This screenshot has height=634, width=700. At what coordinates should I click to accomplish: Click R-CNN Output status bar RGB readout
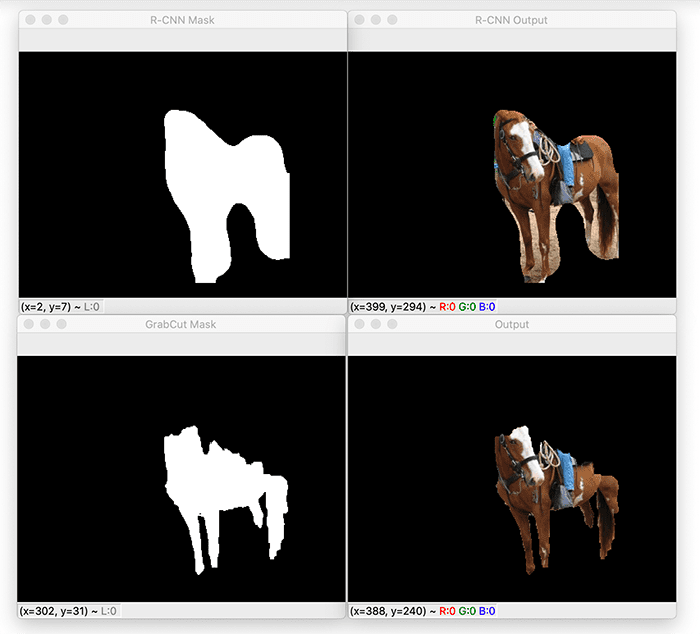pyautogui.click(x=467, y=305)
